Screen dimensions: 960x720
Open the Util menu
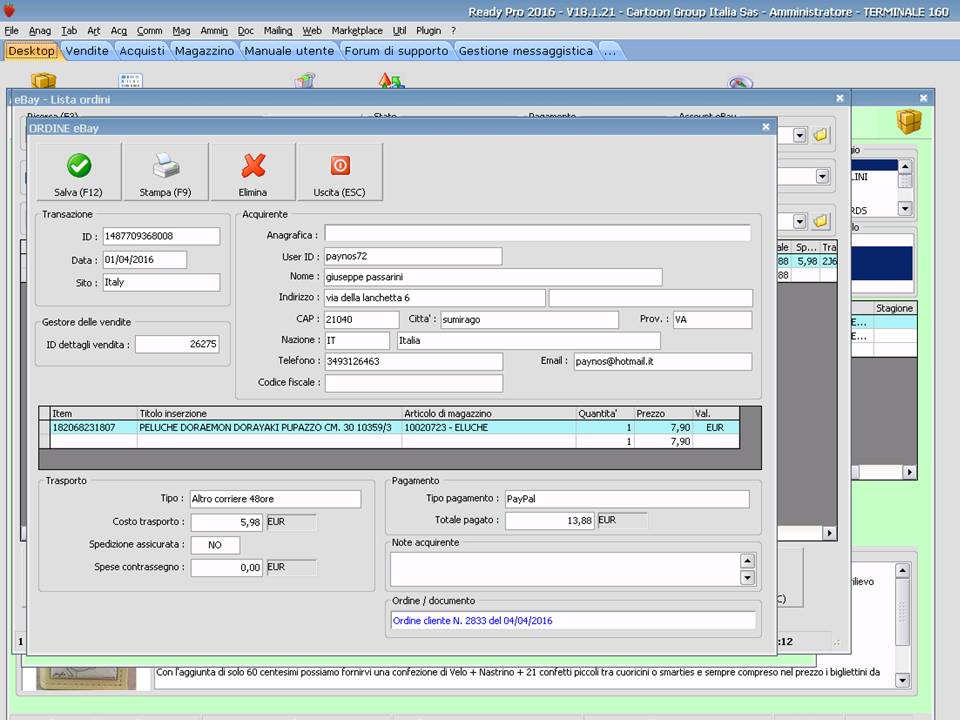tap(399, 31)
